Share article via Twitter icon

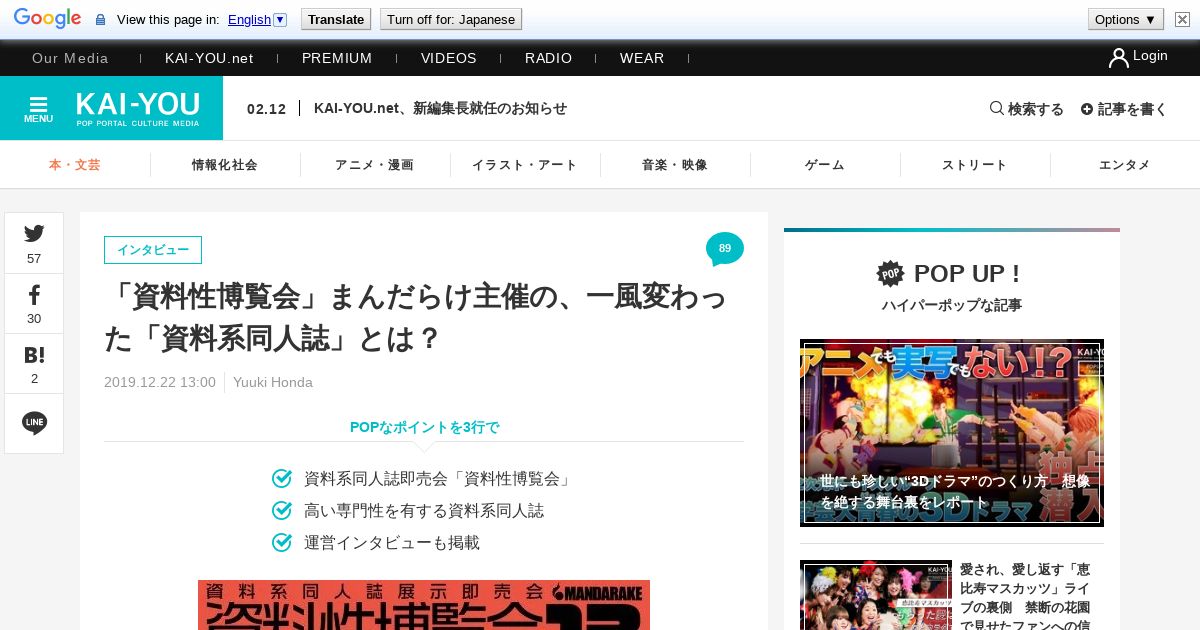[34, 234]
